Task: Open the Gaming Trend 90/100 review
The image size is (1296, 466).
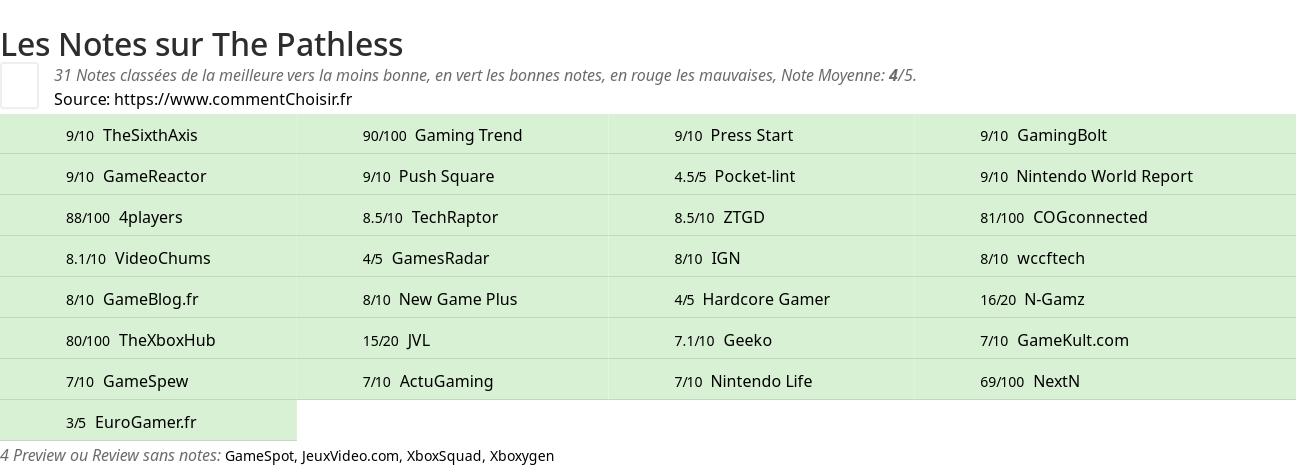Action: coord(452,135)
